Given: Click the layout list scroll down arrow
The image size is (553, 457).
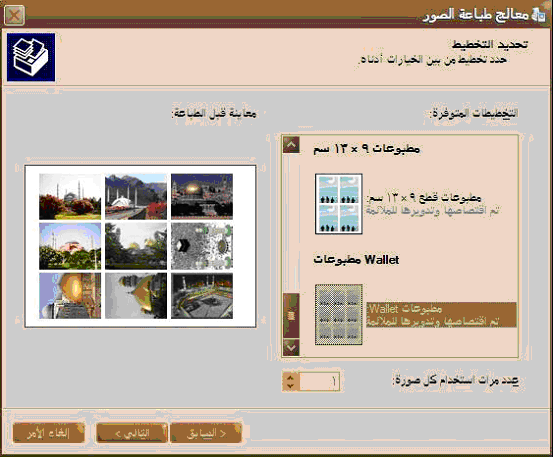Looking at the screenshot, I should tap(291, 348).
